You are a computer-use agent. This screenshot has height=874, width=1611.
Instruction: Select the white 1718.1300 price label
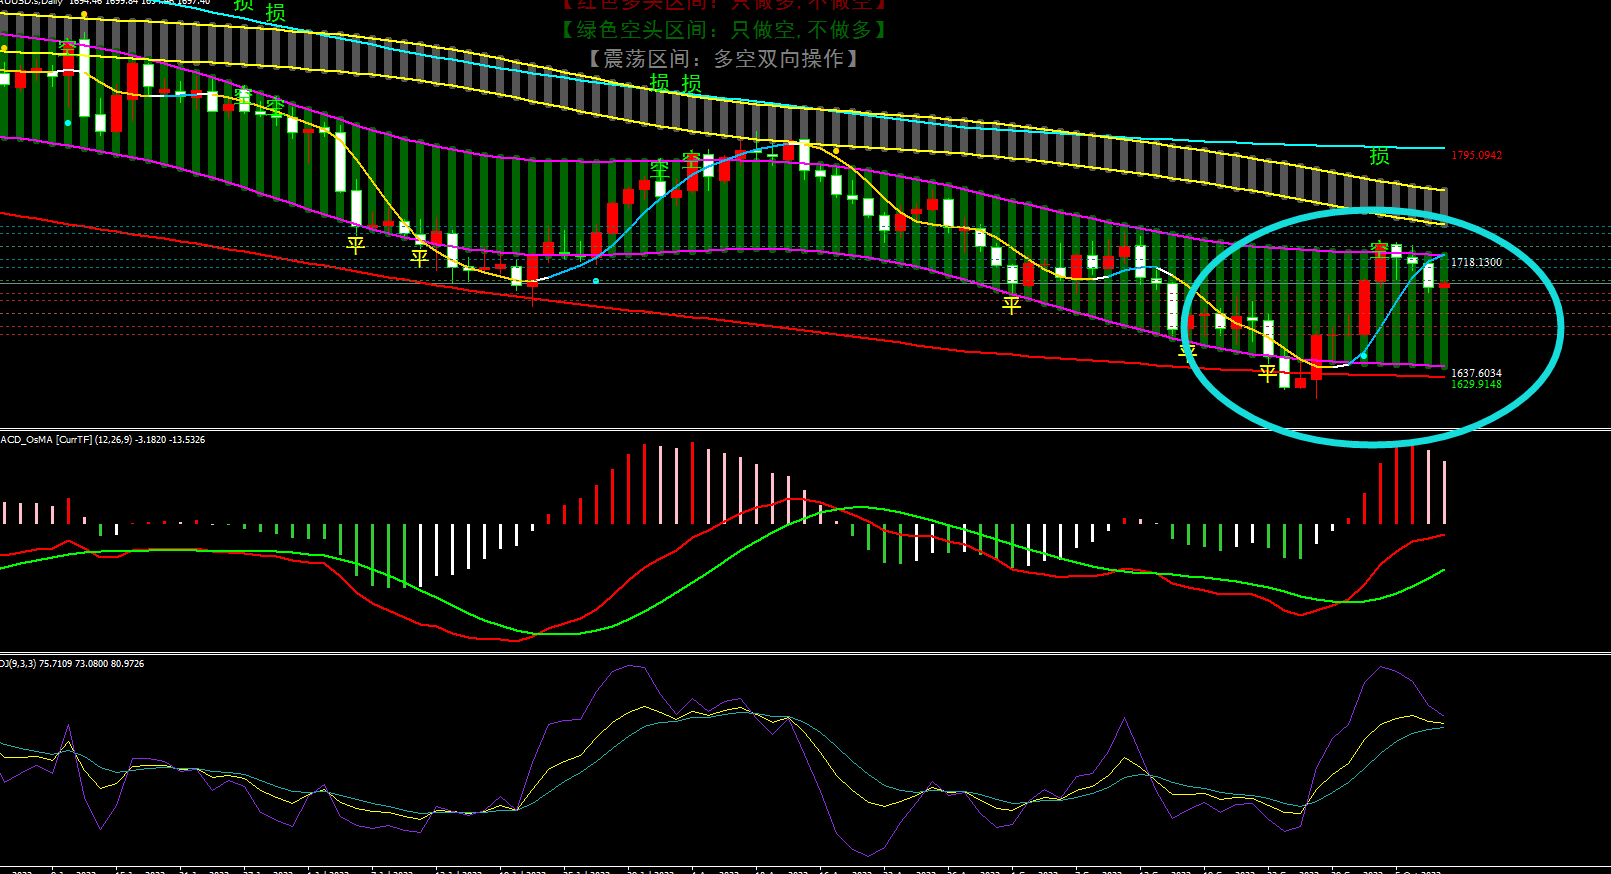1476,262
